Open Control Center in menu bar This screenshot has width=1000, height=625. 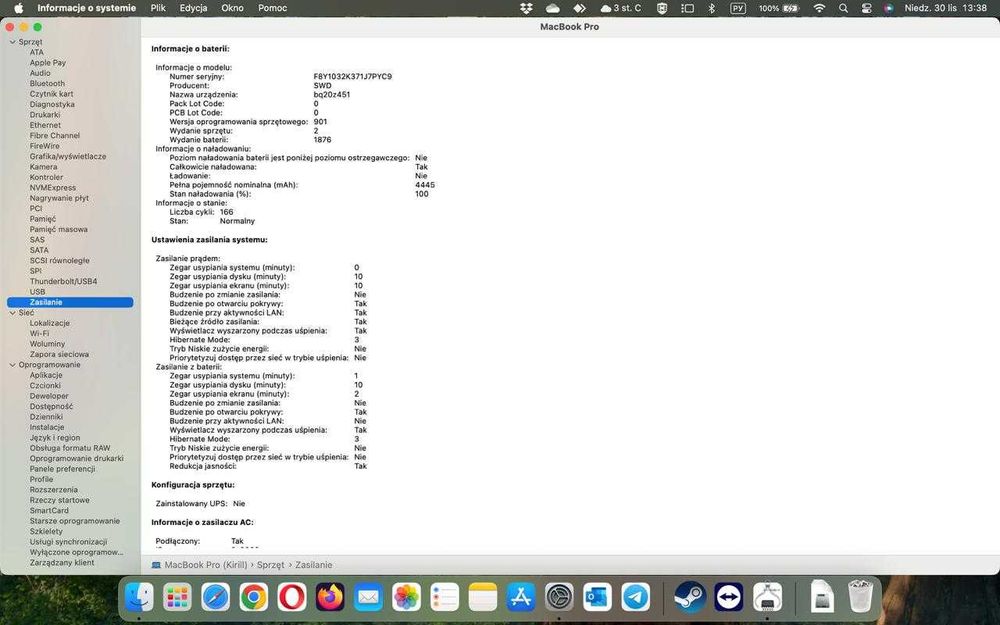tap(867, 8)
